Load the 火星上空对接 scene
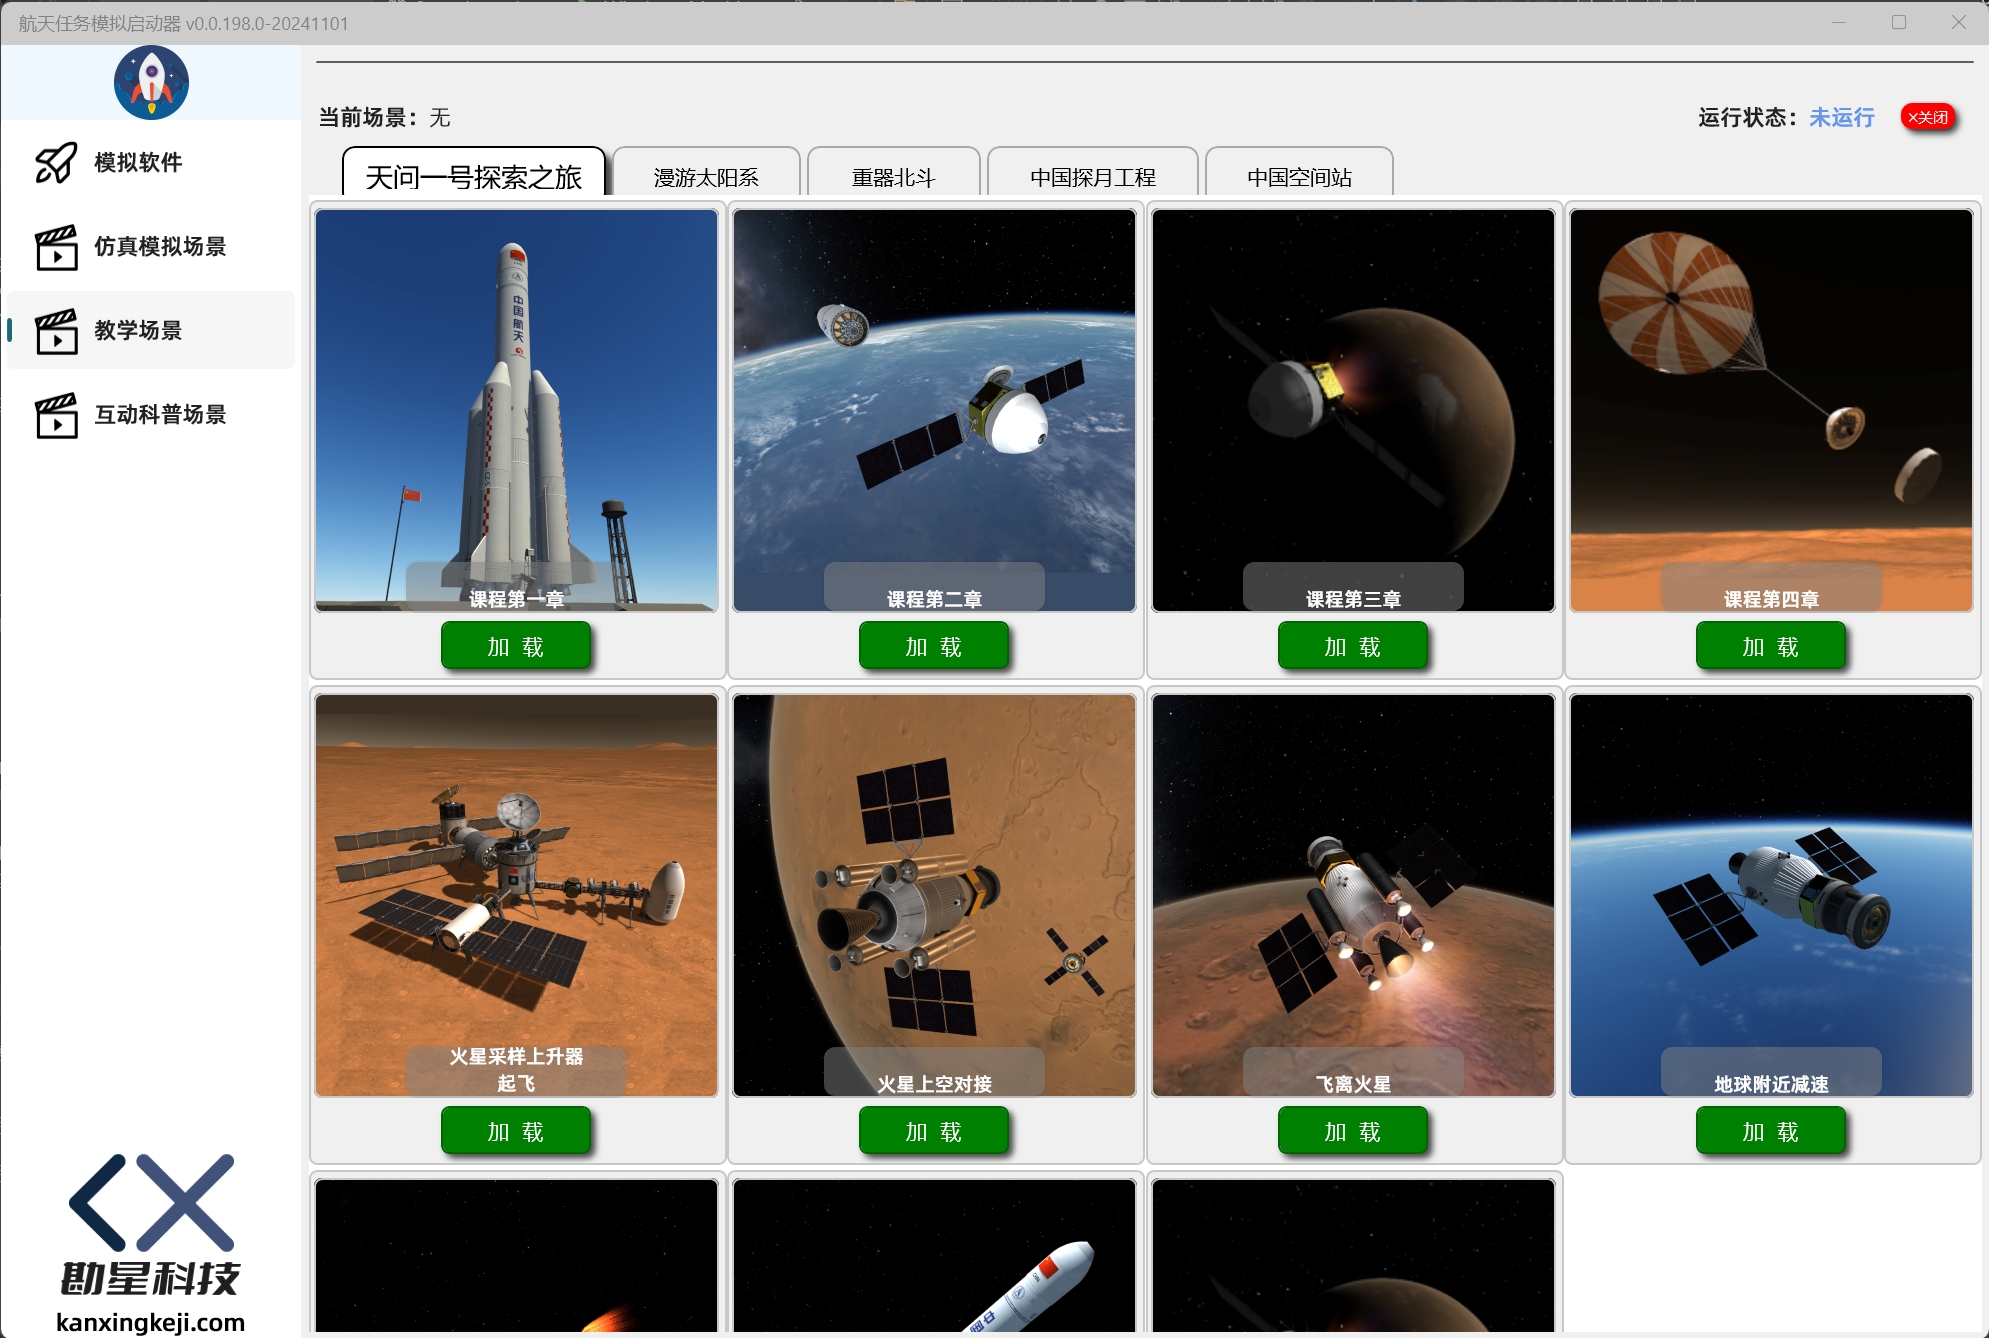This screenshot has width=1989, height=1338. pos(934,1131)
